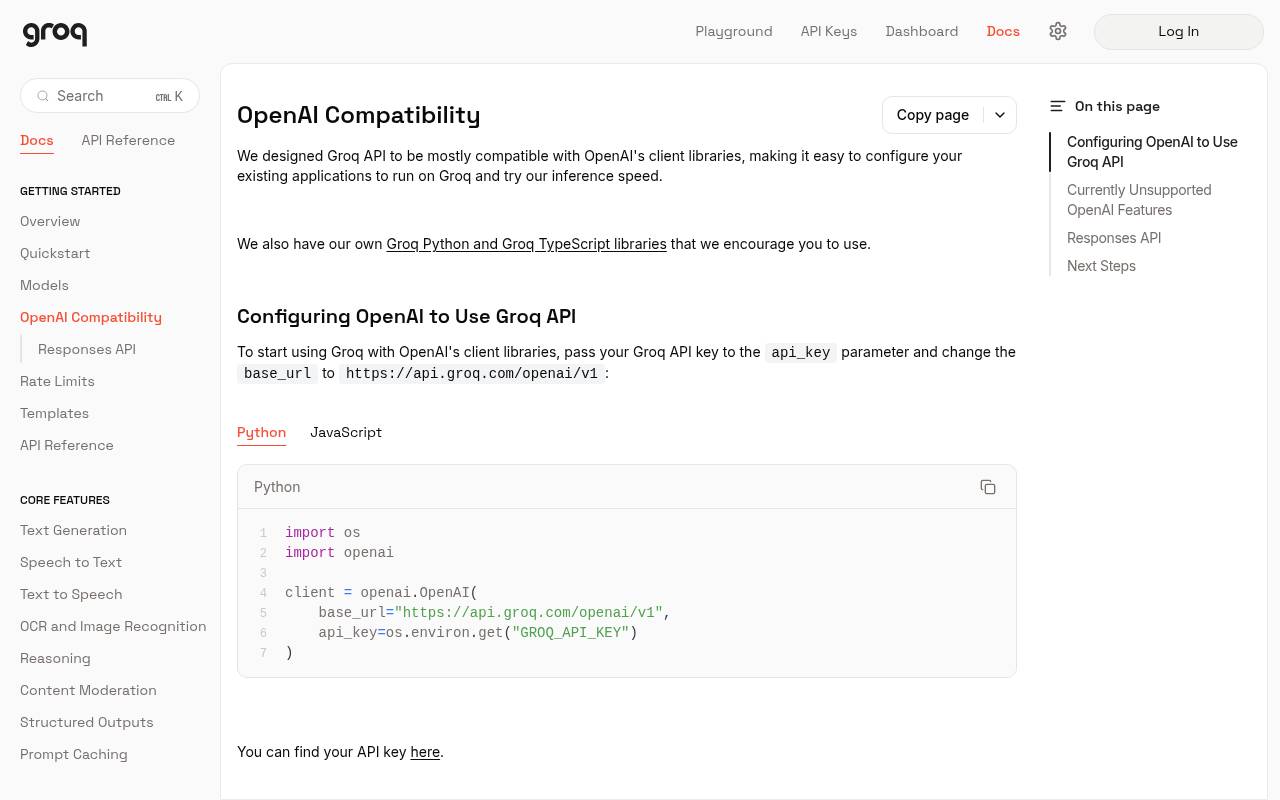This screenshot has height=800, width=1280.
Task: Open the Text to Speech docs page
Action: [x=71, y=594]
